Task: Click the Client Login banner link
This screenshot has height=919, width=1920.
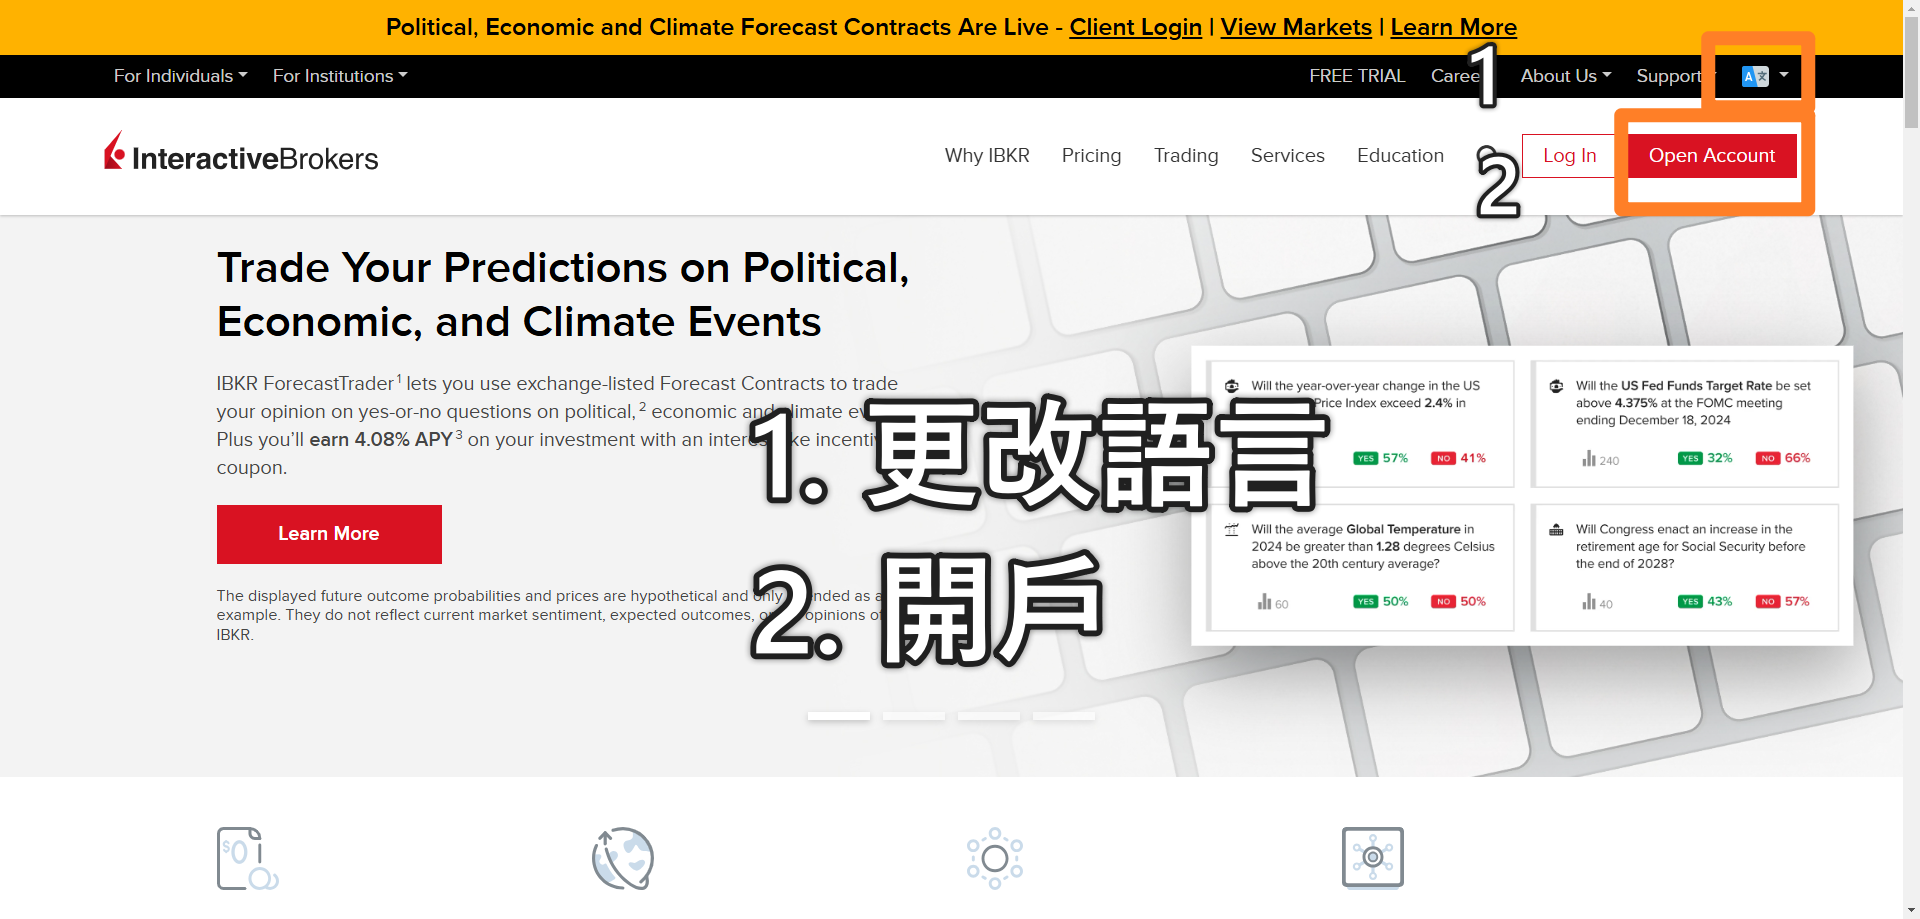Action: pyautogui.click(x=1135, y=27)
